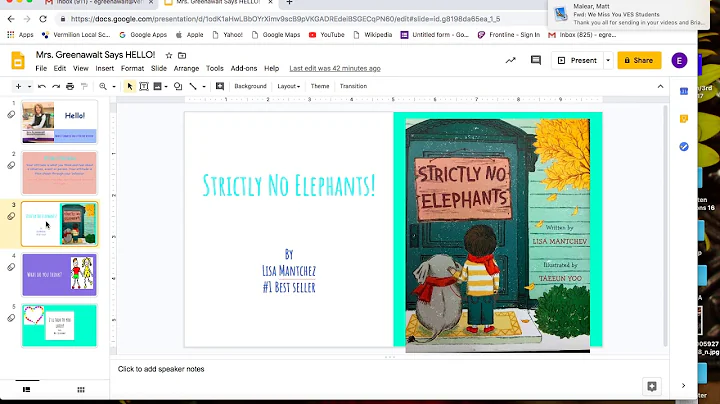Open the Tools menu
Screen dimensions: 720x404
(x=214, y=68)
